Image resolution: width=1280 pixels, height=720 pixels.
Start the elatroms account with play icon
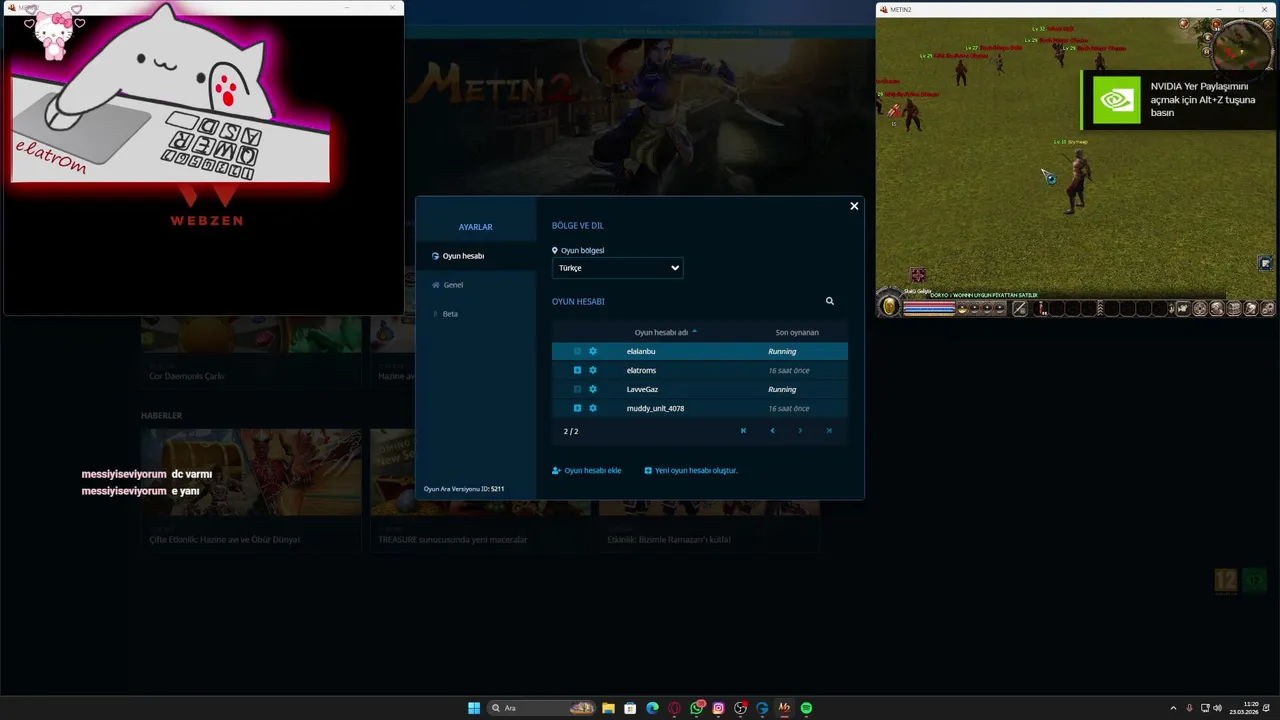click(577, 370)
